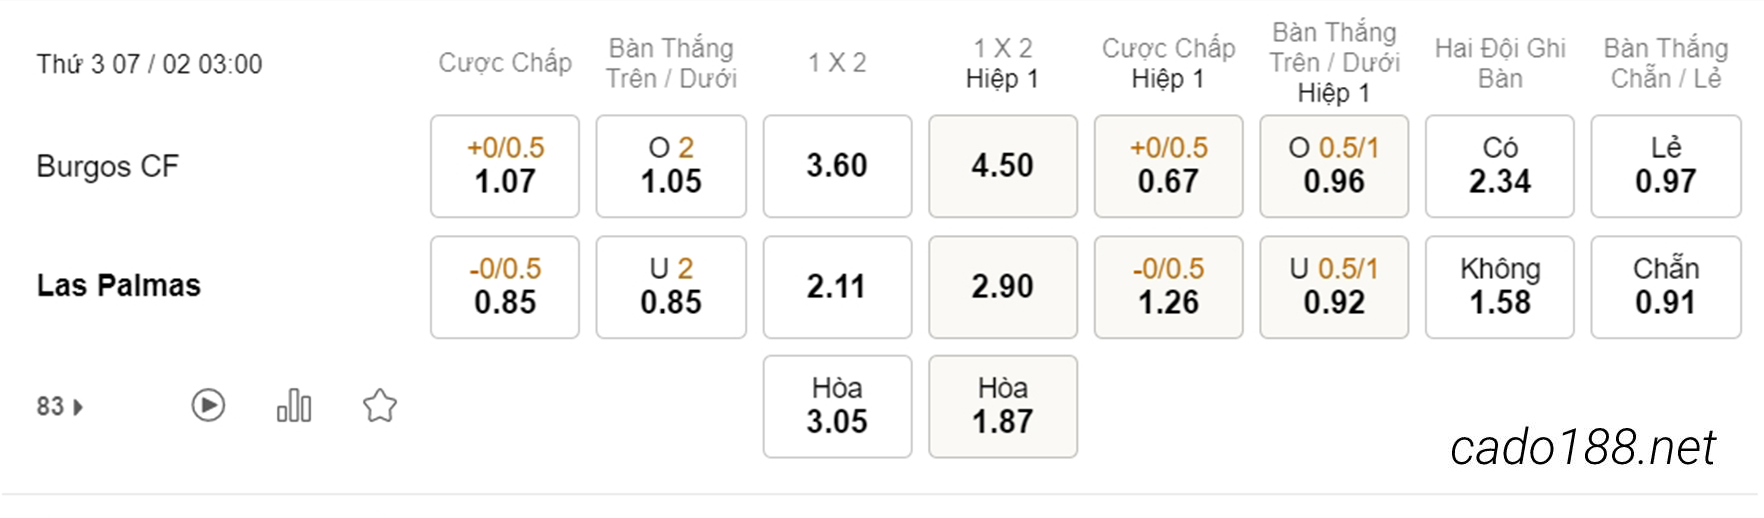Choose both teams score Không 1.58
The width and height of the screenshot is (1764, 518).
pyautogui.click(x=1500, y=287)
